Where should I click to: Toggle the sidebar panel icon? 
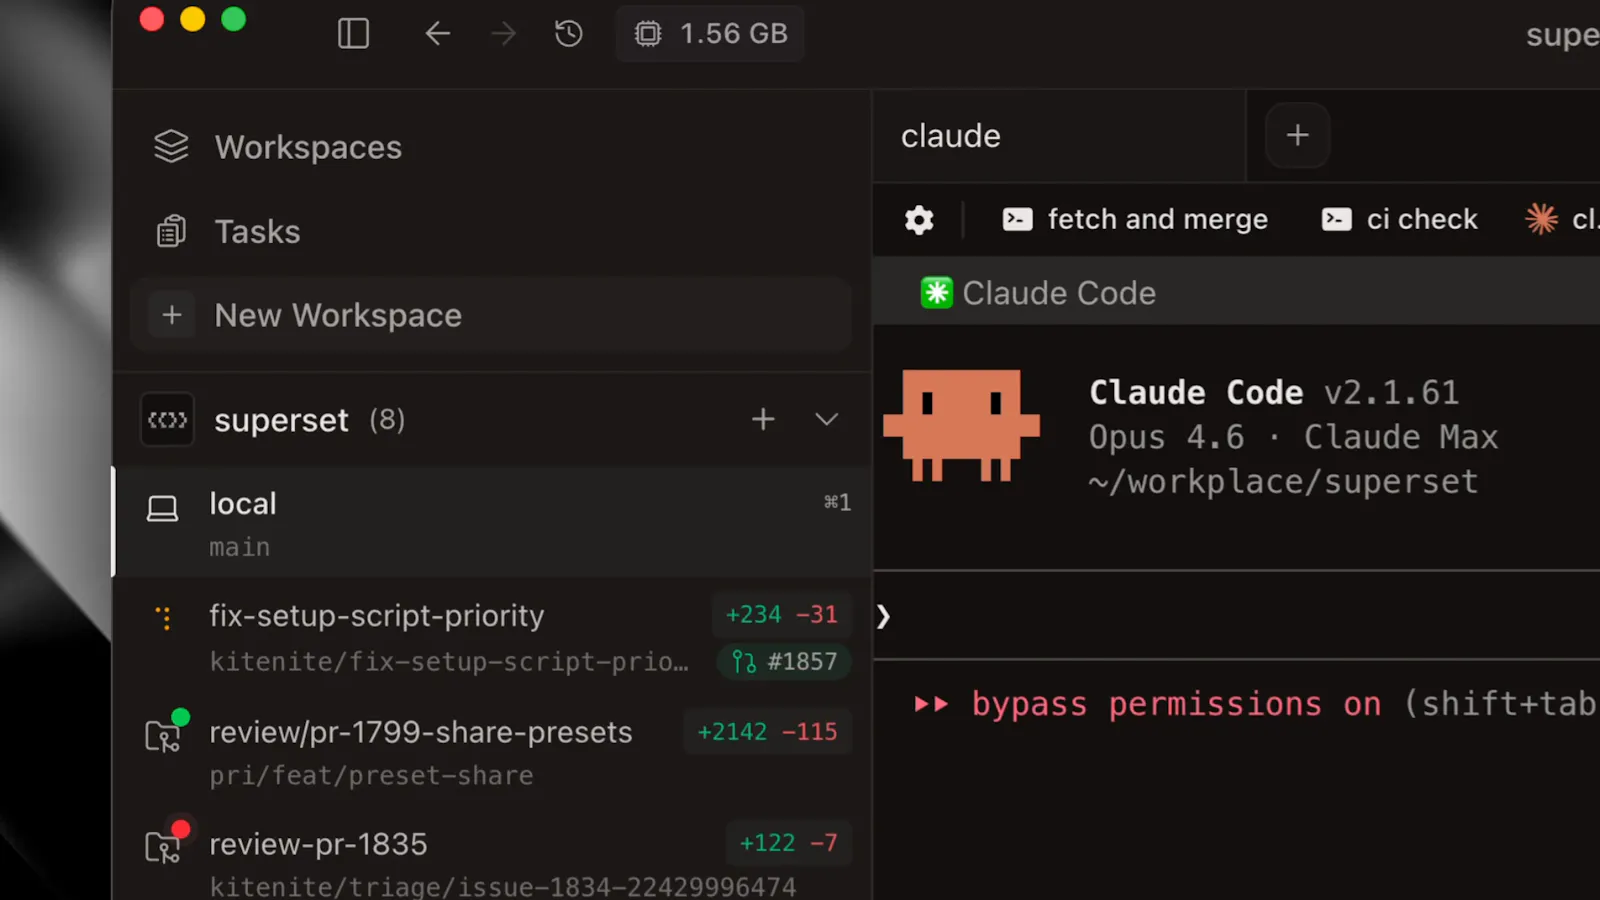(353, 34)
